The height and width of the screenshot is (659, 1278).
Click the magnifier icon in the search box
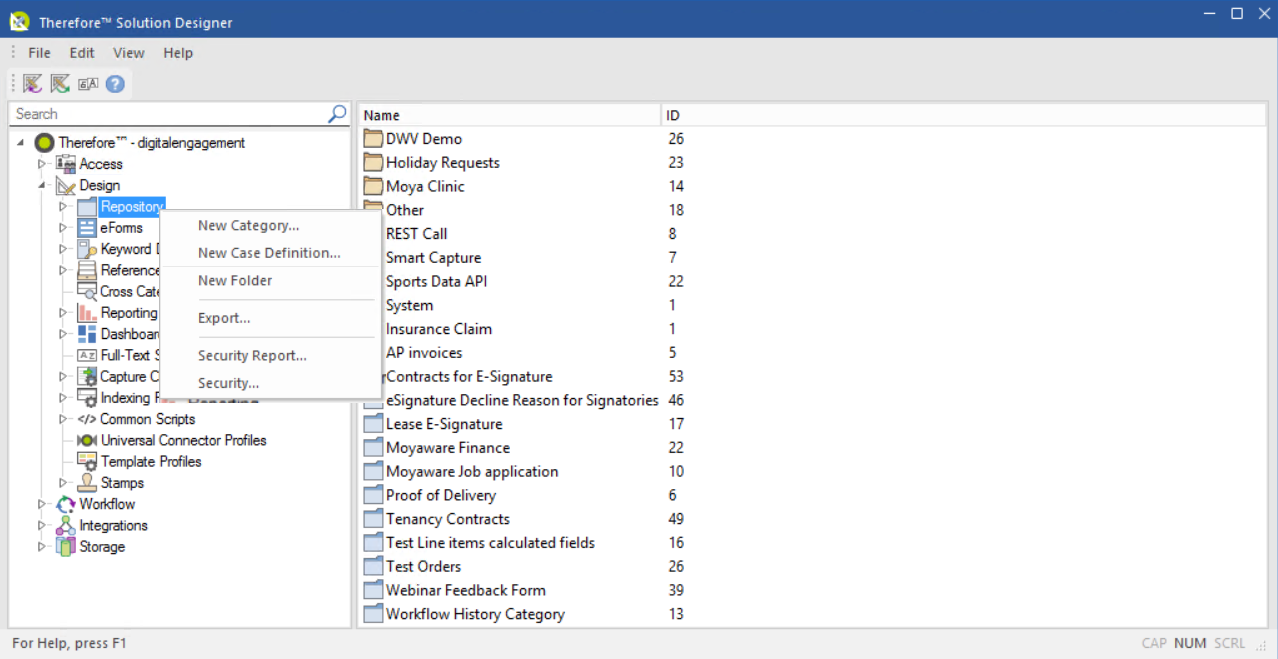pyautogui.click(x=337, y=114)
